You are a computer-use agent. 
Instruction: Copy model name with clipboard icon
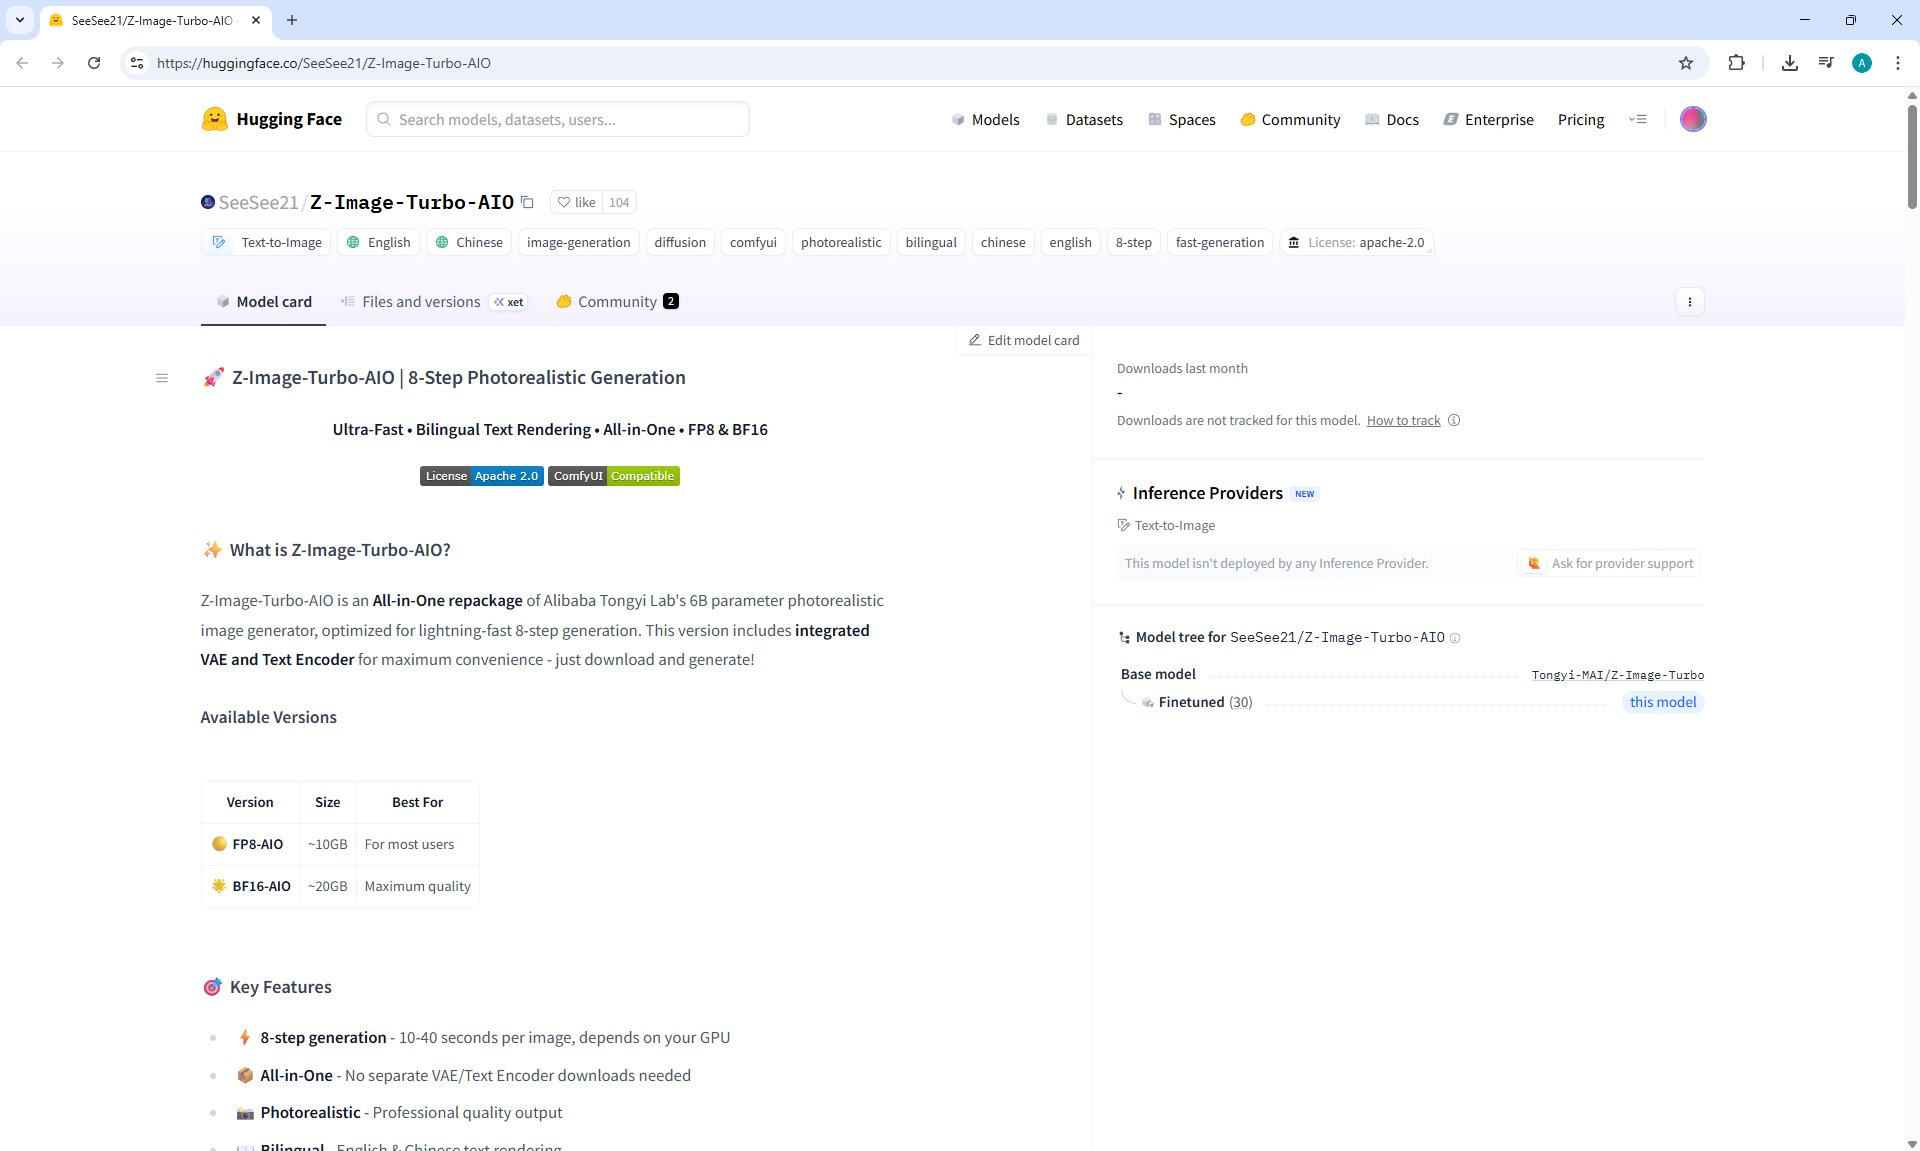(527, 202)
